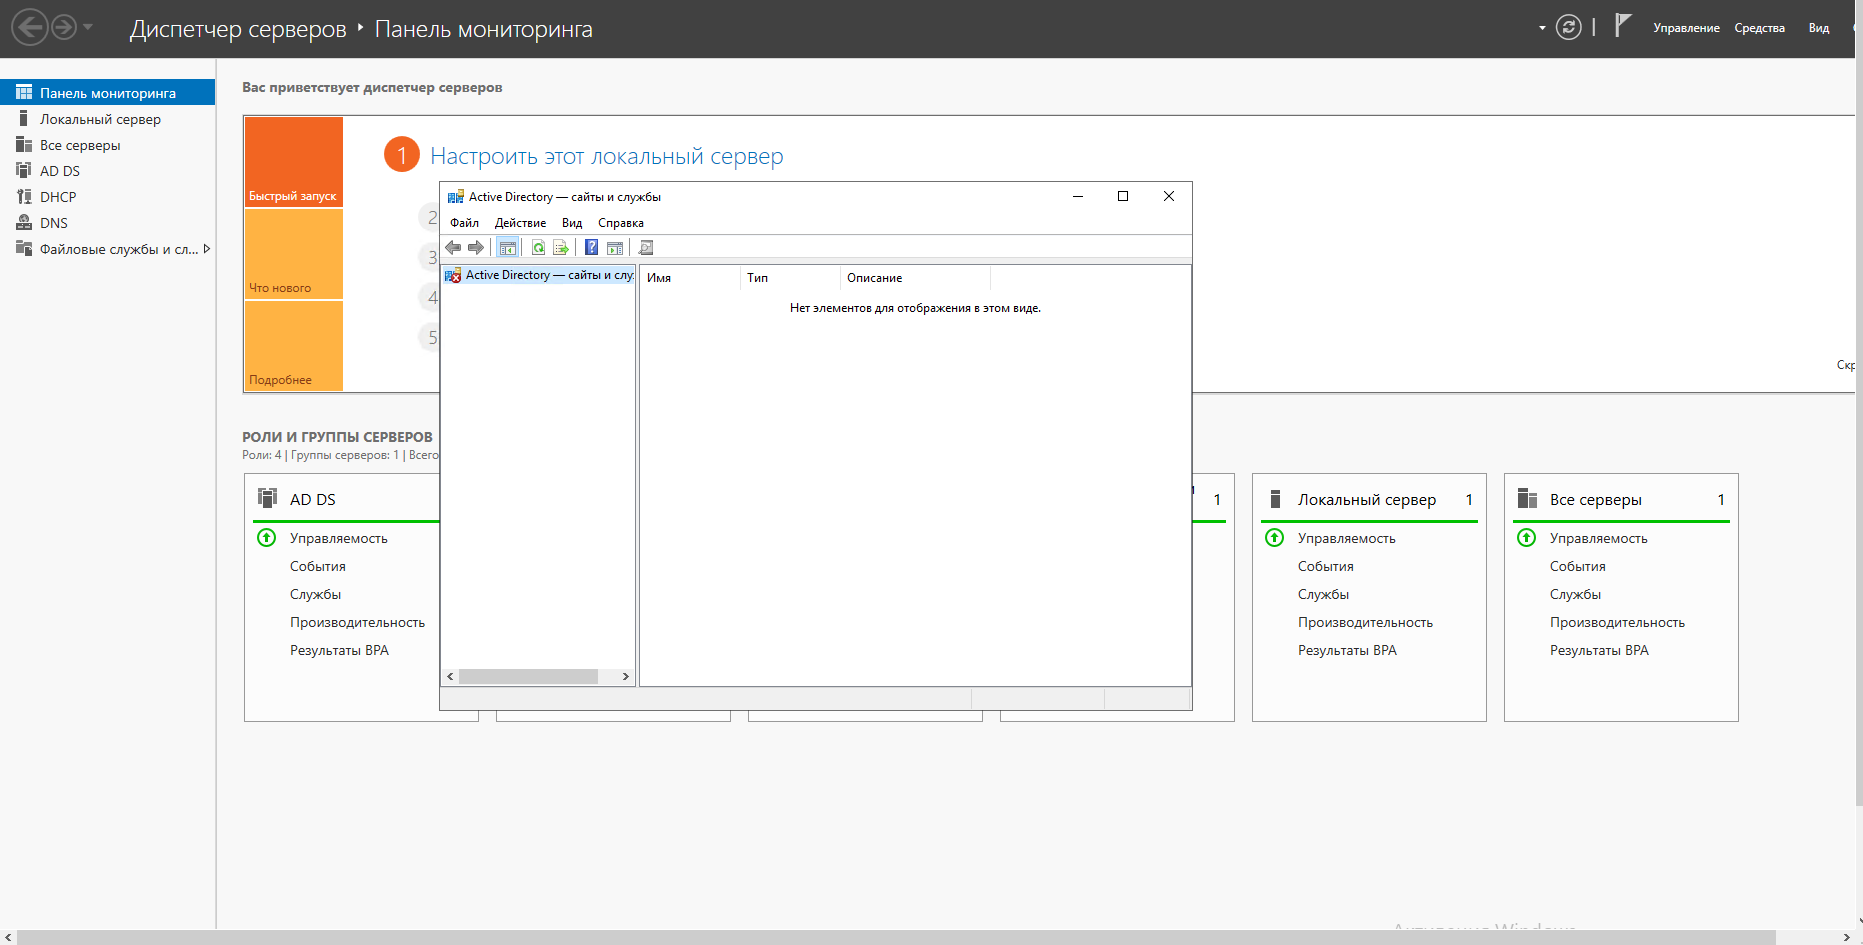The width and height of the screenshot is (1863, 945).
Task: Click the tree pane horizontal scrollbar left arrow
Action: coord(450,677)
